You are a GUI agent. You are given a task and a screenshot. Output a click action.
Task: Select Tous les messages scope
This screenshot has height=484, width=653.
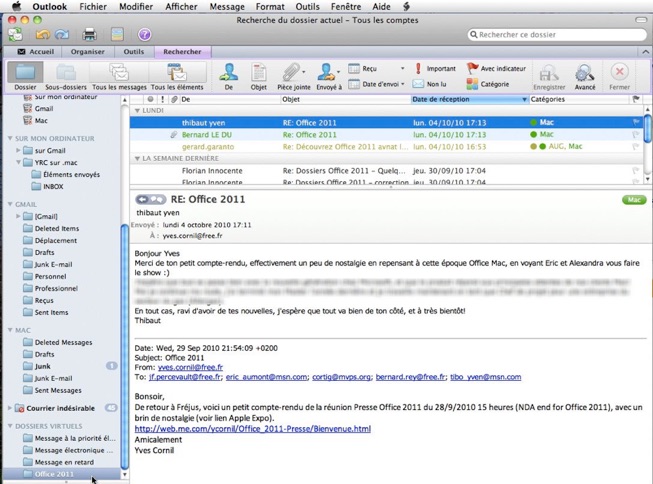(120, 76)
